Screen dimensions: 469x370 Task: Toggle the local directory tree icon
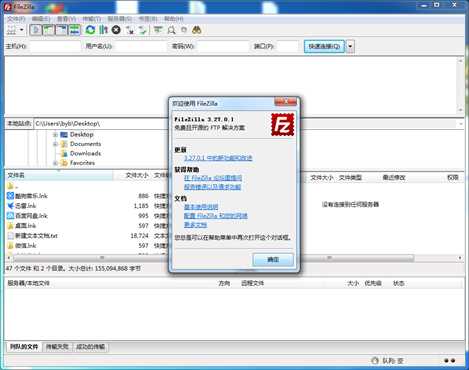(x=48, y=30)
